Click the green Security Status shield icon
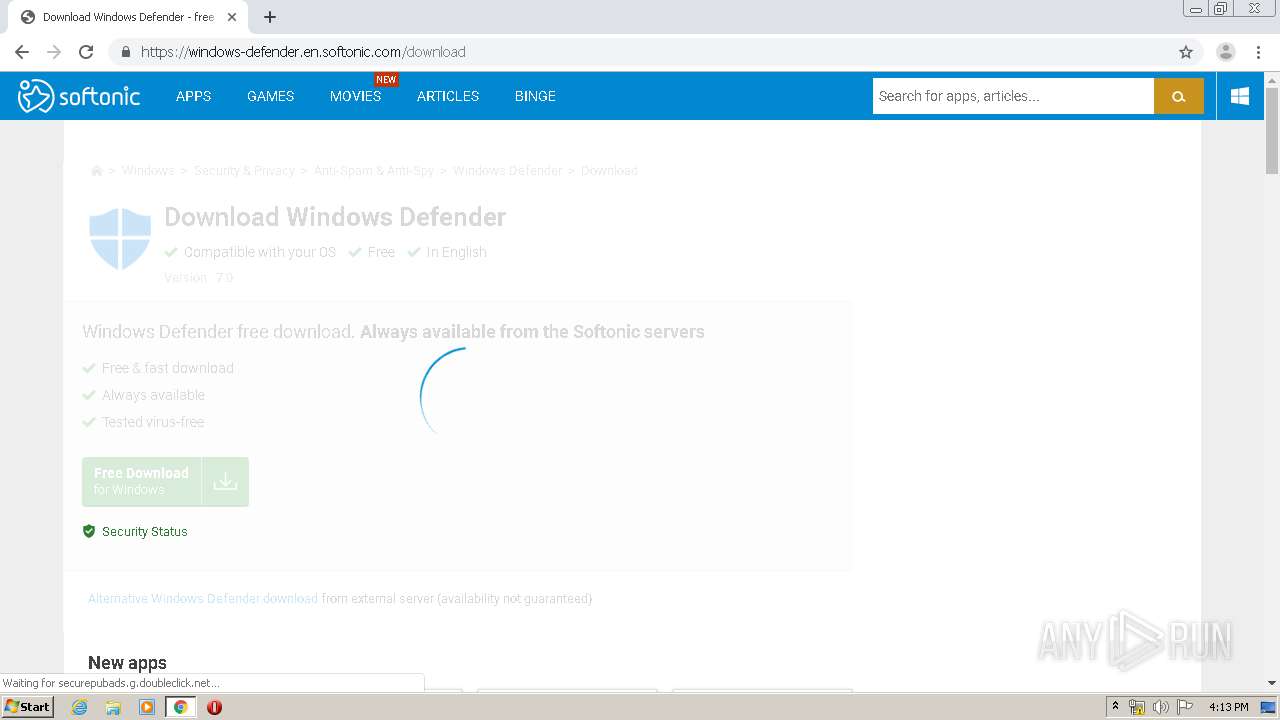The image size is (1280, 720). [89, 531]
